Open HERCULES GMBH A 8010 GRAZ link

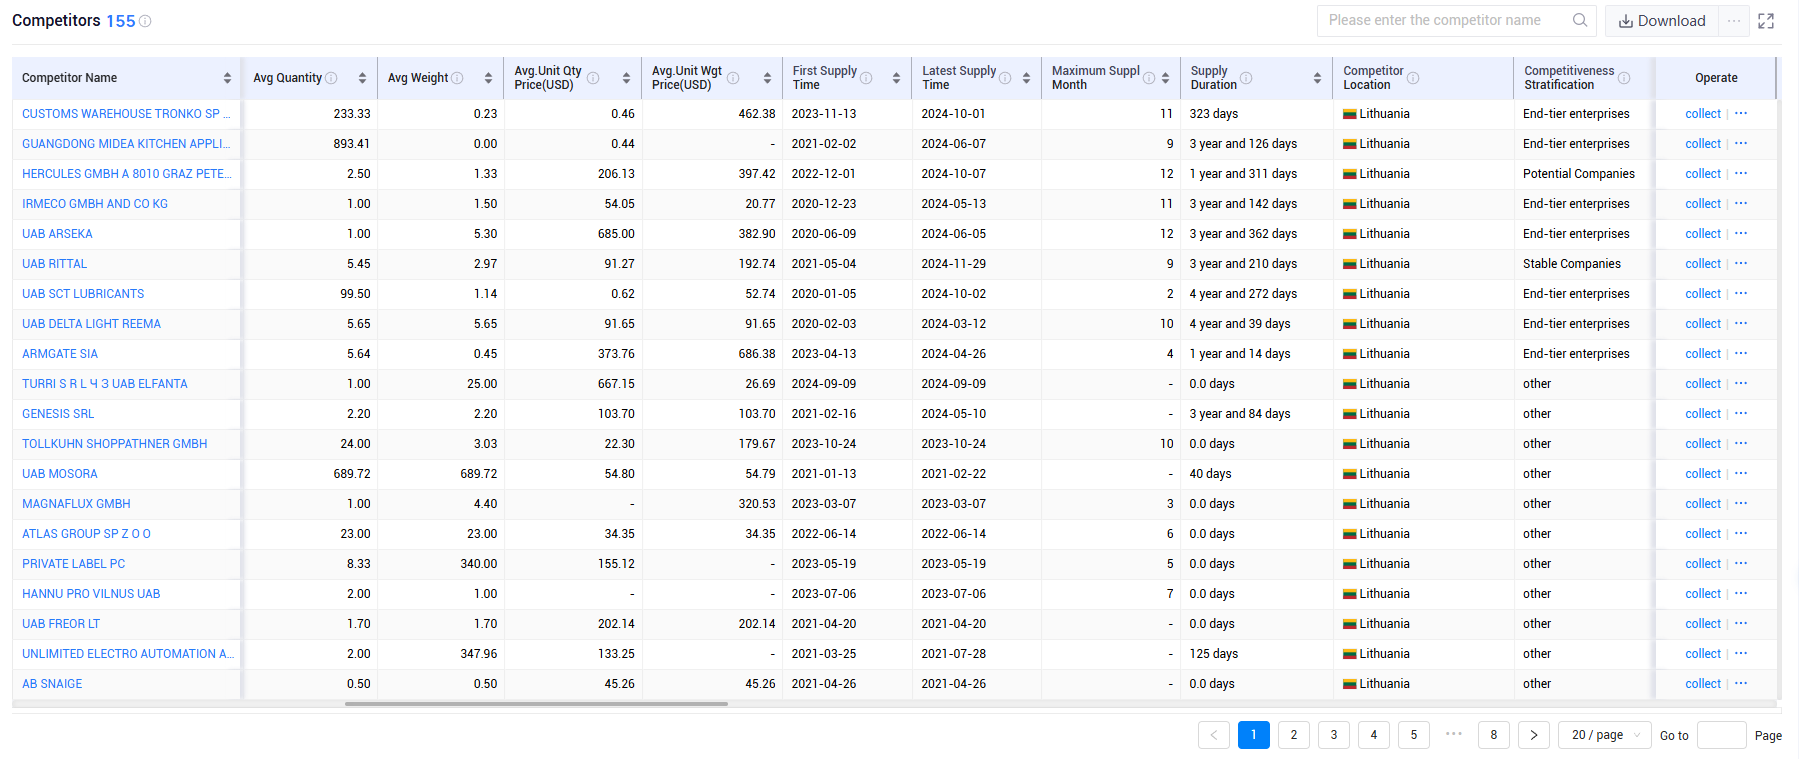(126, 174)
